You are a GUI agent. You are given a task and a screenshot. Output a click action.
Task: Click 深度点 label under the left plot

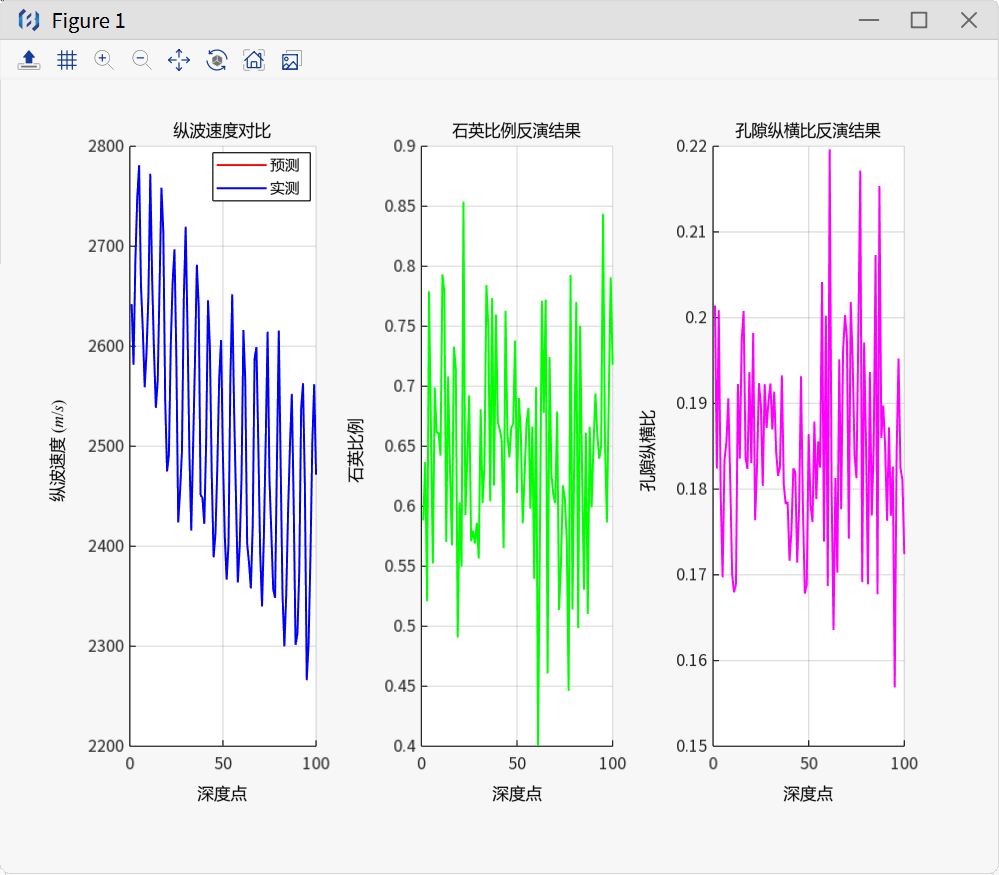222,793
